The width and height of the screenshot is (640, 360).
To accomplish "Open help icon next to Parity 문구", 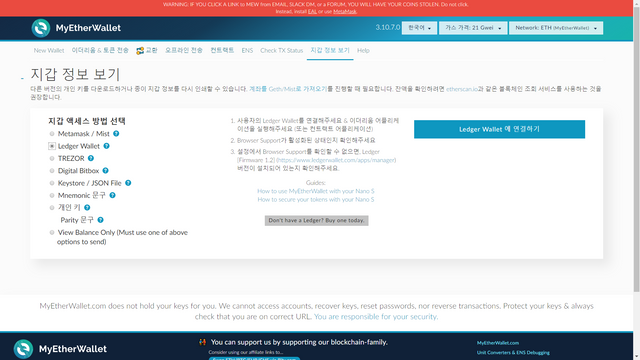I will 100,220.
